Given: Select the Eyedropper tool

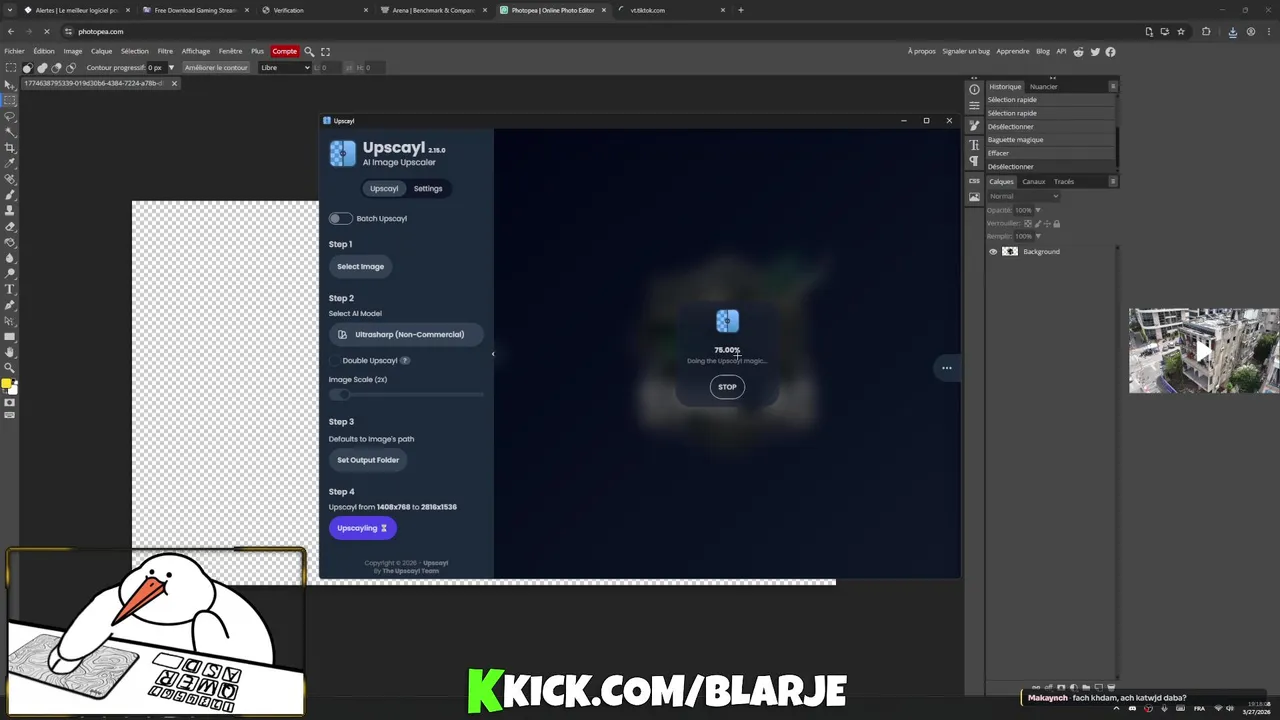Looking at the screenshot, I should coord(10,162).
